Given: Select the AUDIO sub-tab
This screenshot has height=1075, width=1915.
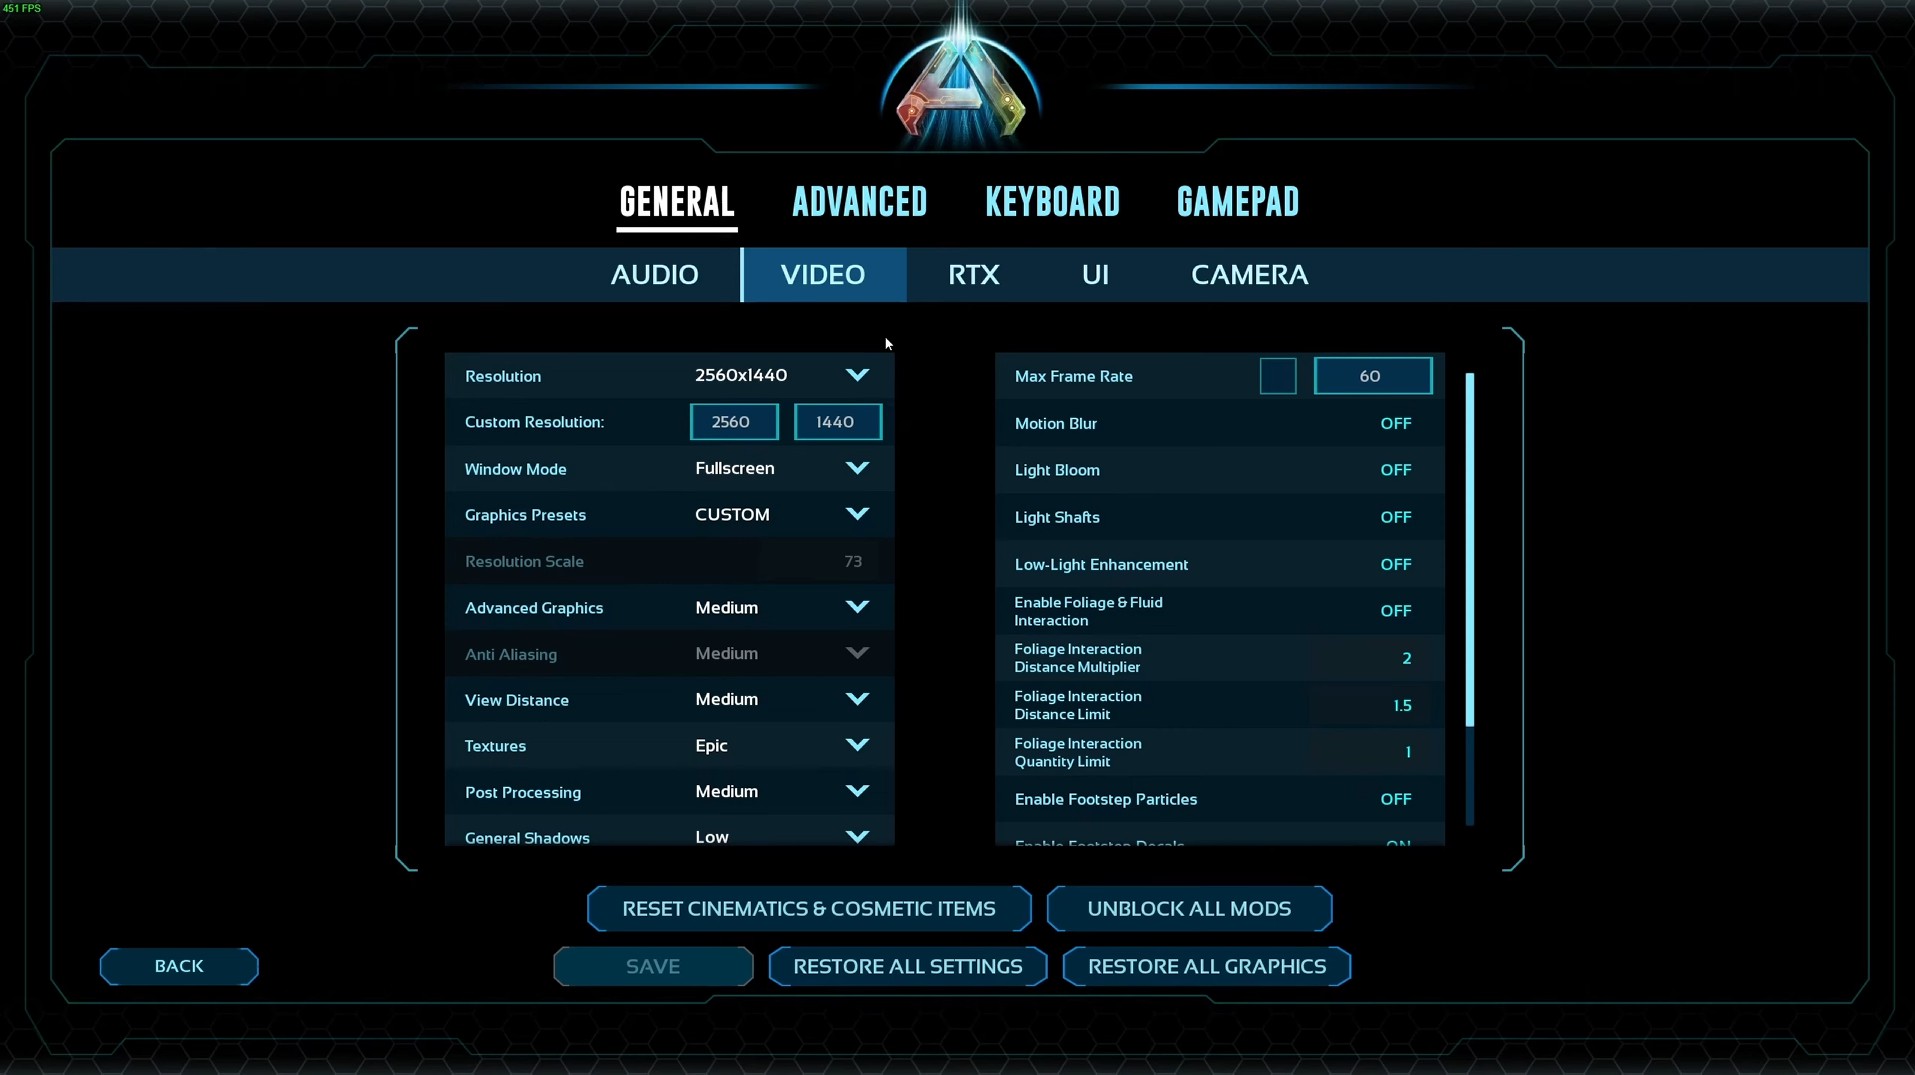Looking at the screenshot, I should 655,275.
